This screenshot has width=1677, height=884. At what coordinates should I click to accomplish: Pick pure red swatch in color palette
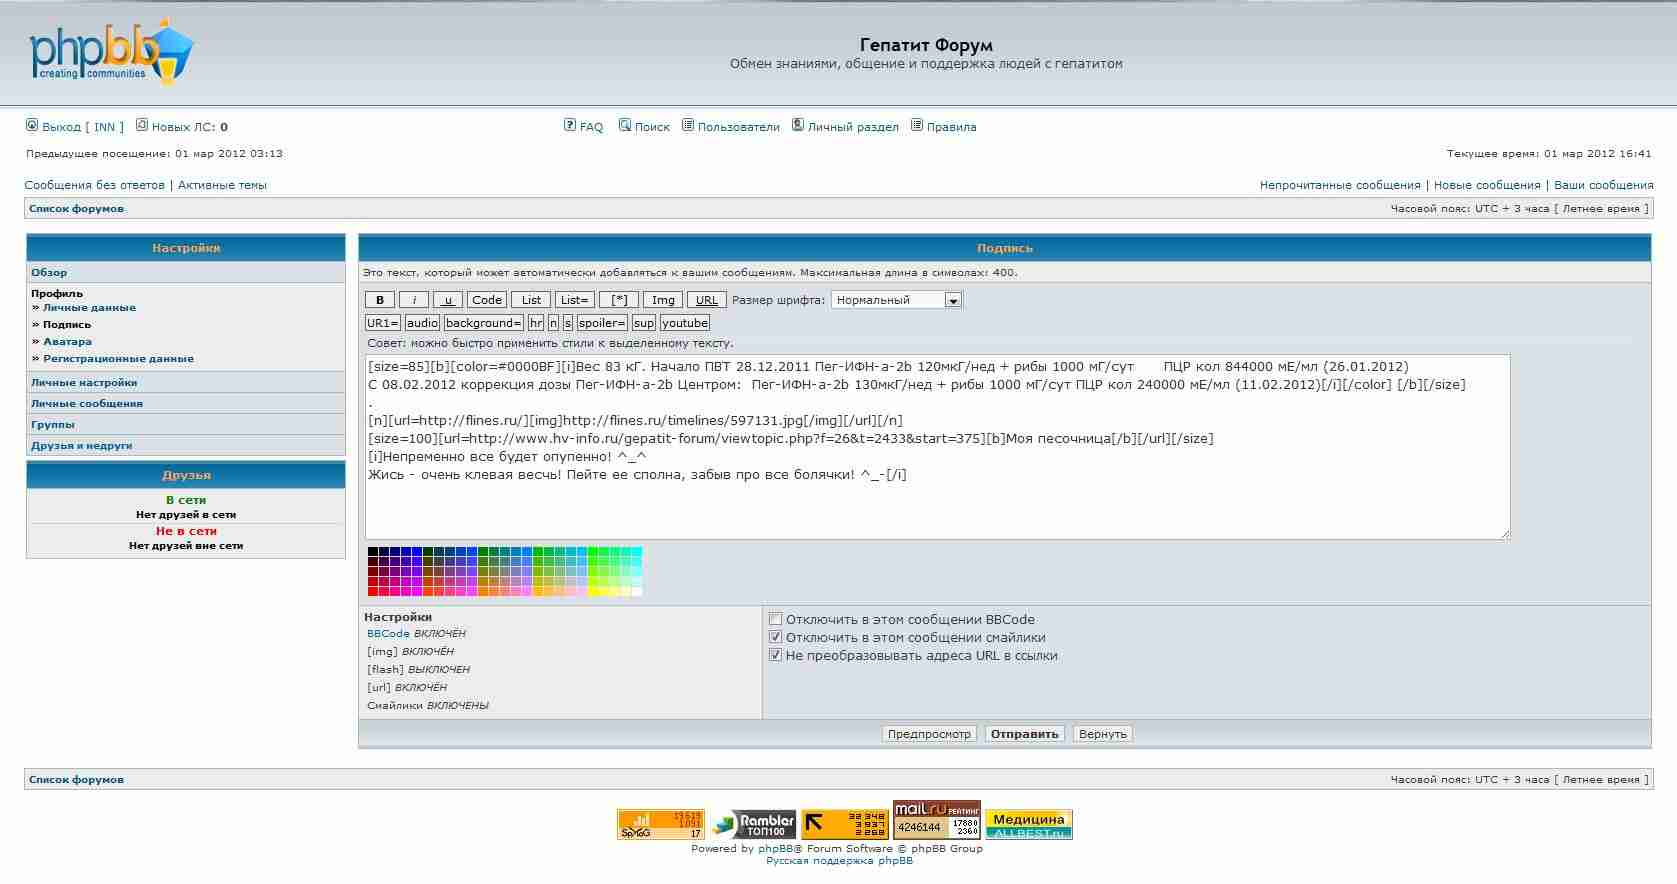coord(373,591)
